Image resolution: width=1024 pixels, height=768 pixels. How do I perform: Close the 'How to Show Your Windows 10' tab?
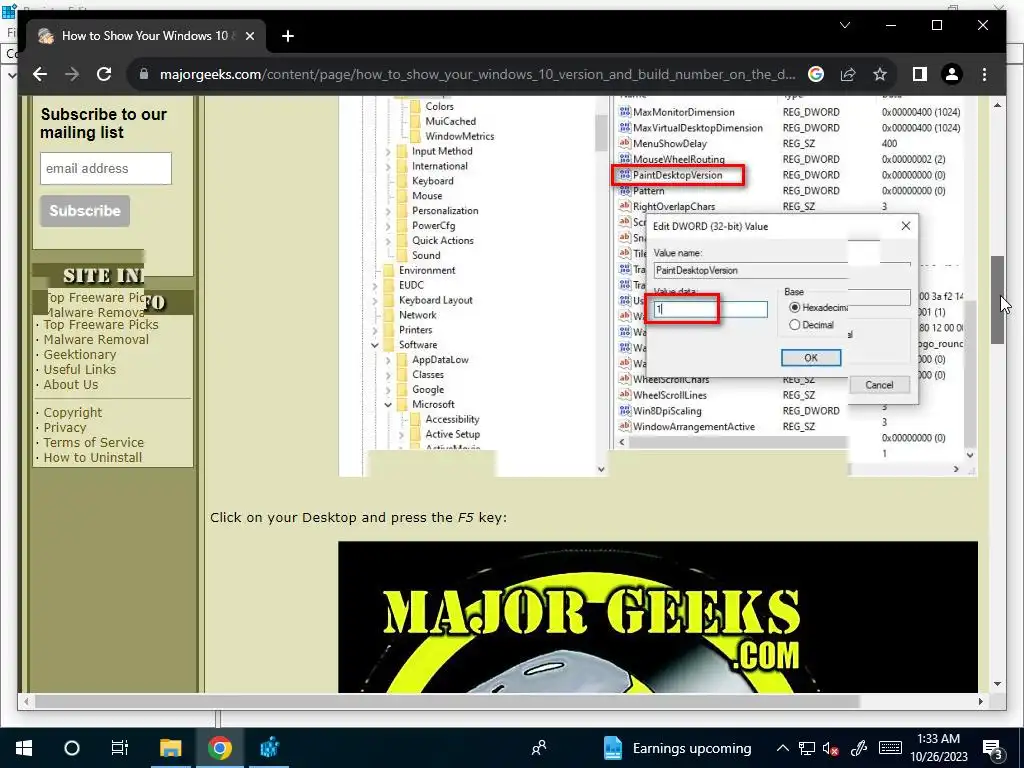[x=249, y=37]
